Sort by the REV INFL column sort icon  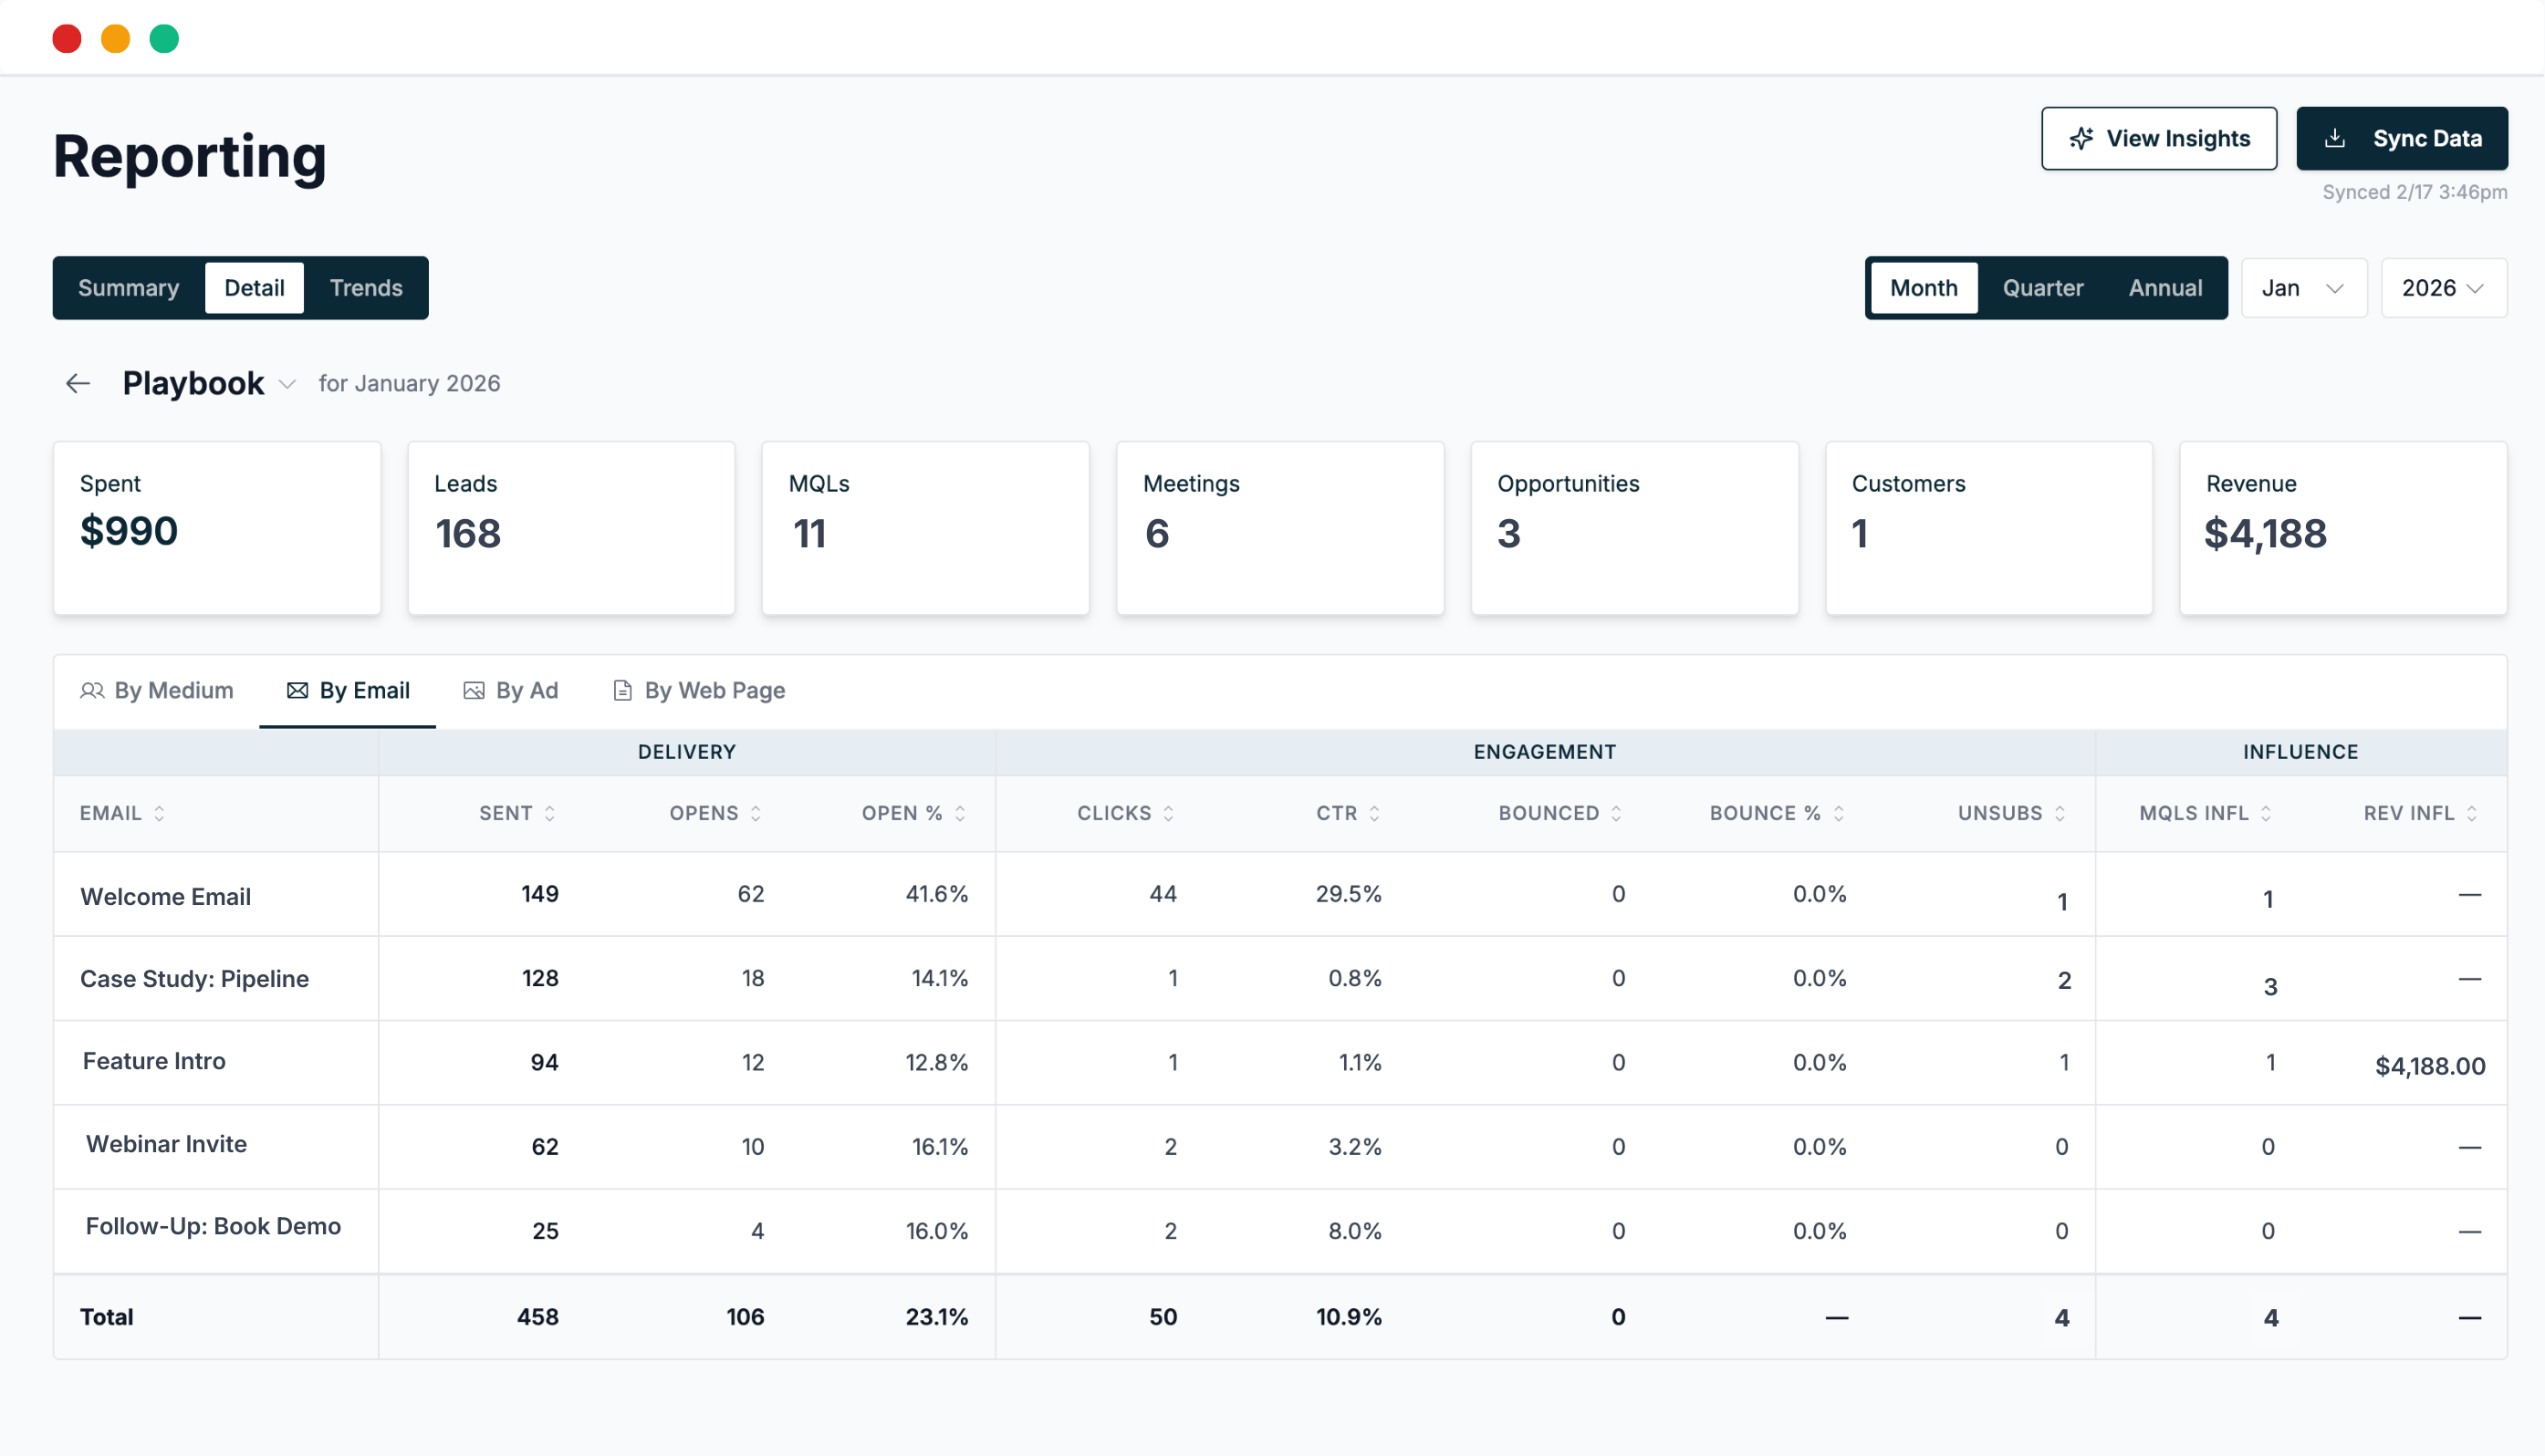click(2472, 814)
